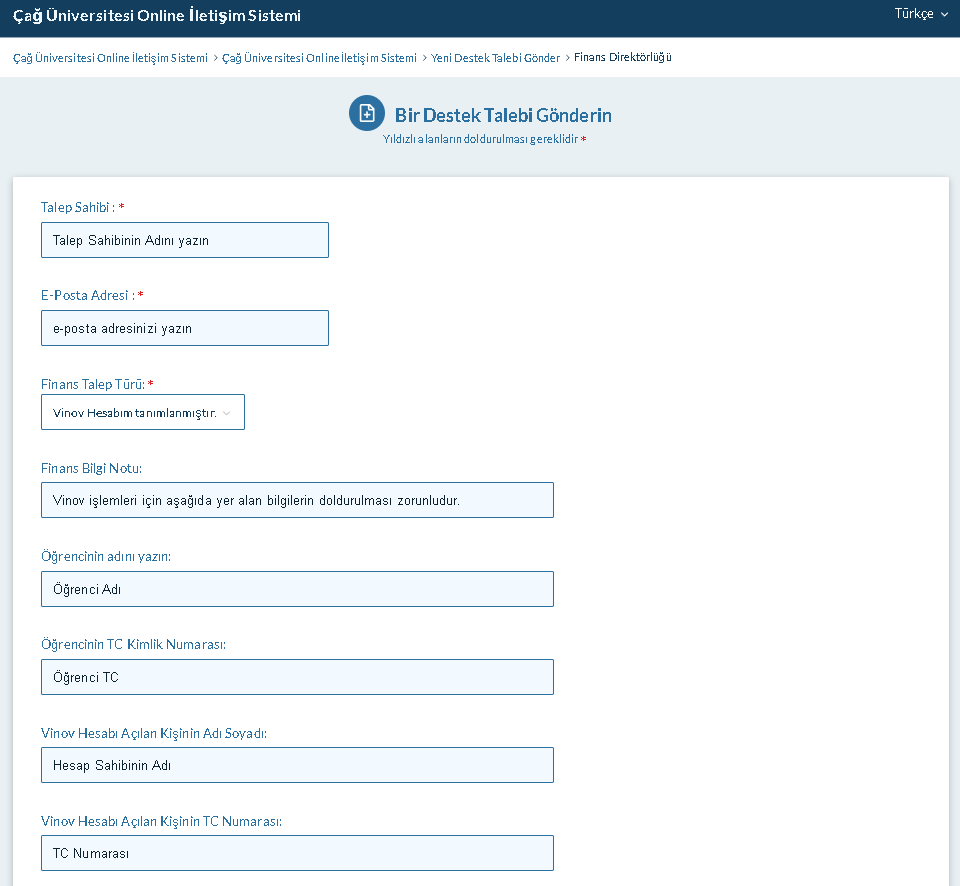Select the Finans Direktörlüğü breadcrumb
Viewport: 960px width, 886px height.
click(x=623, y=58)
